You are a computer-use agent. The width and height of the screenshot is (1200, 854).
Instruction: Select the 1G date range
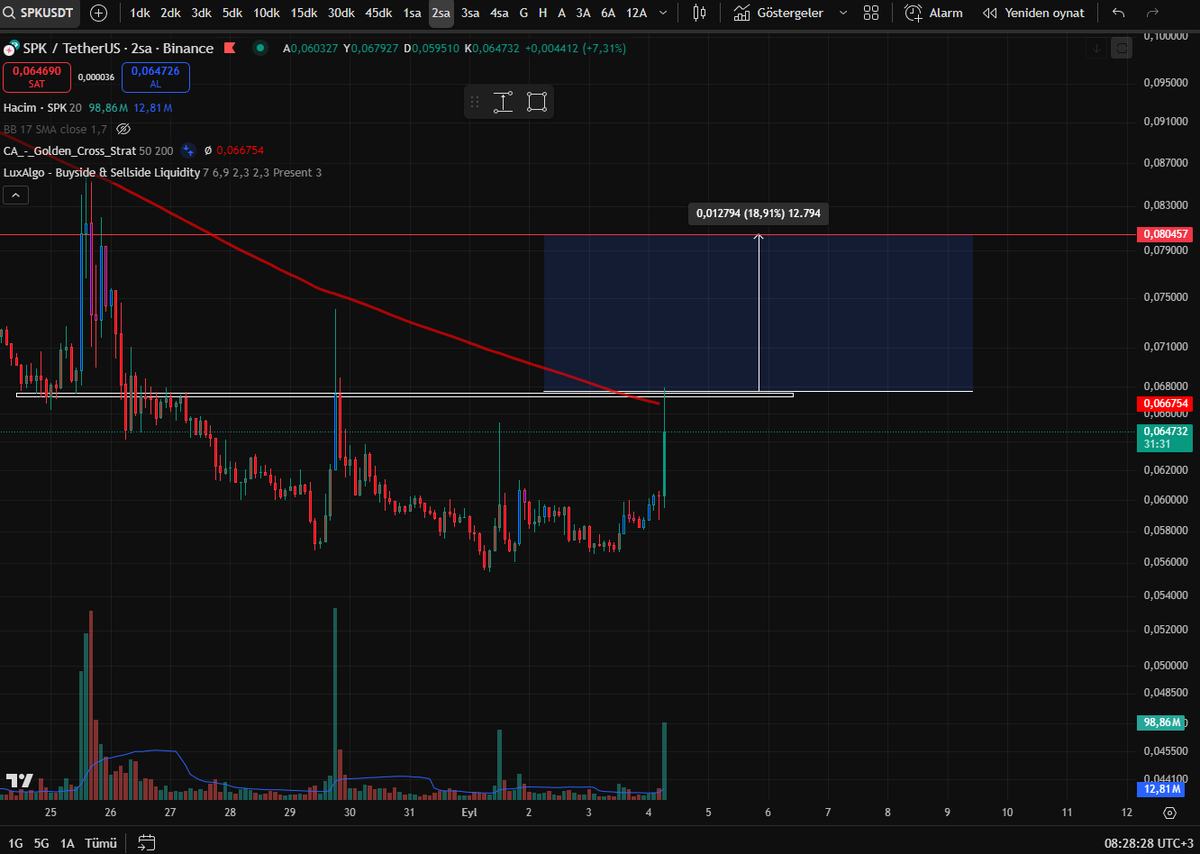[15, 843]
